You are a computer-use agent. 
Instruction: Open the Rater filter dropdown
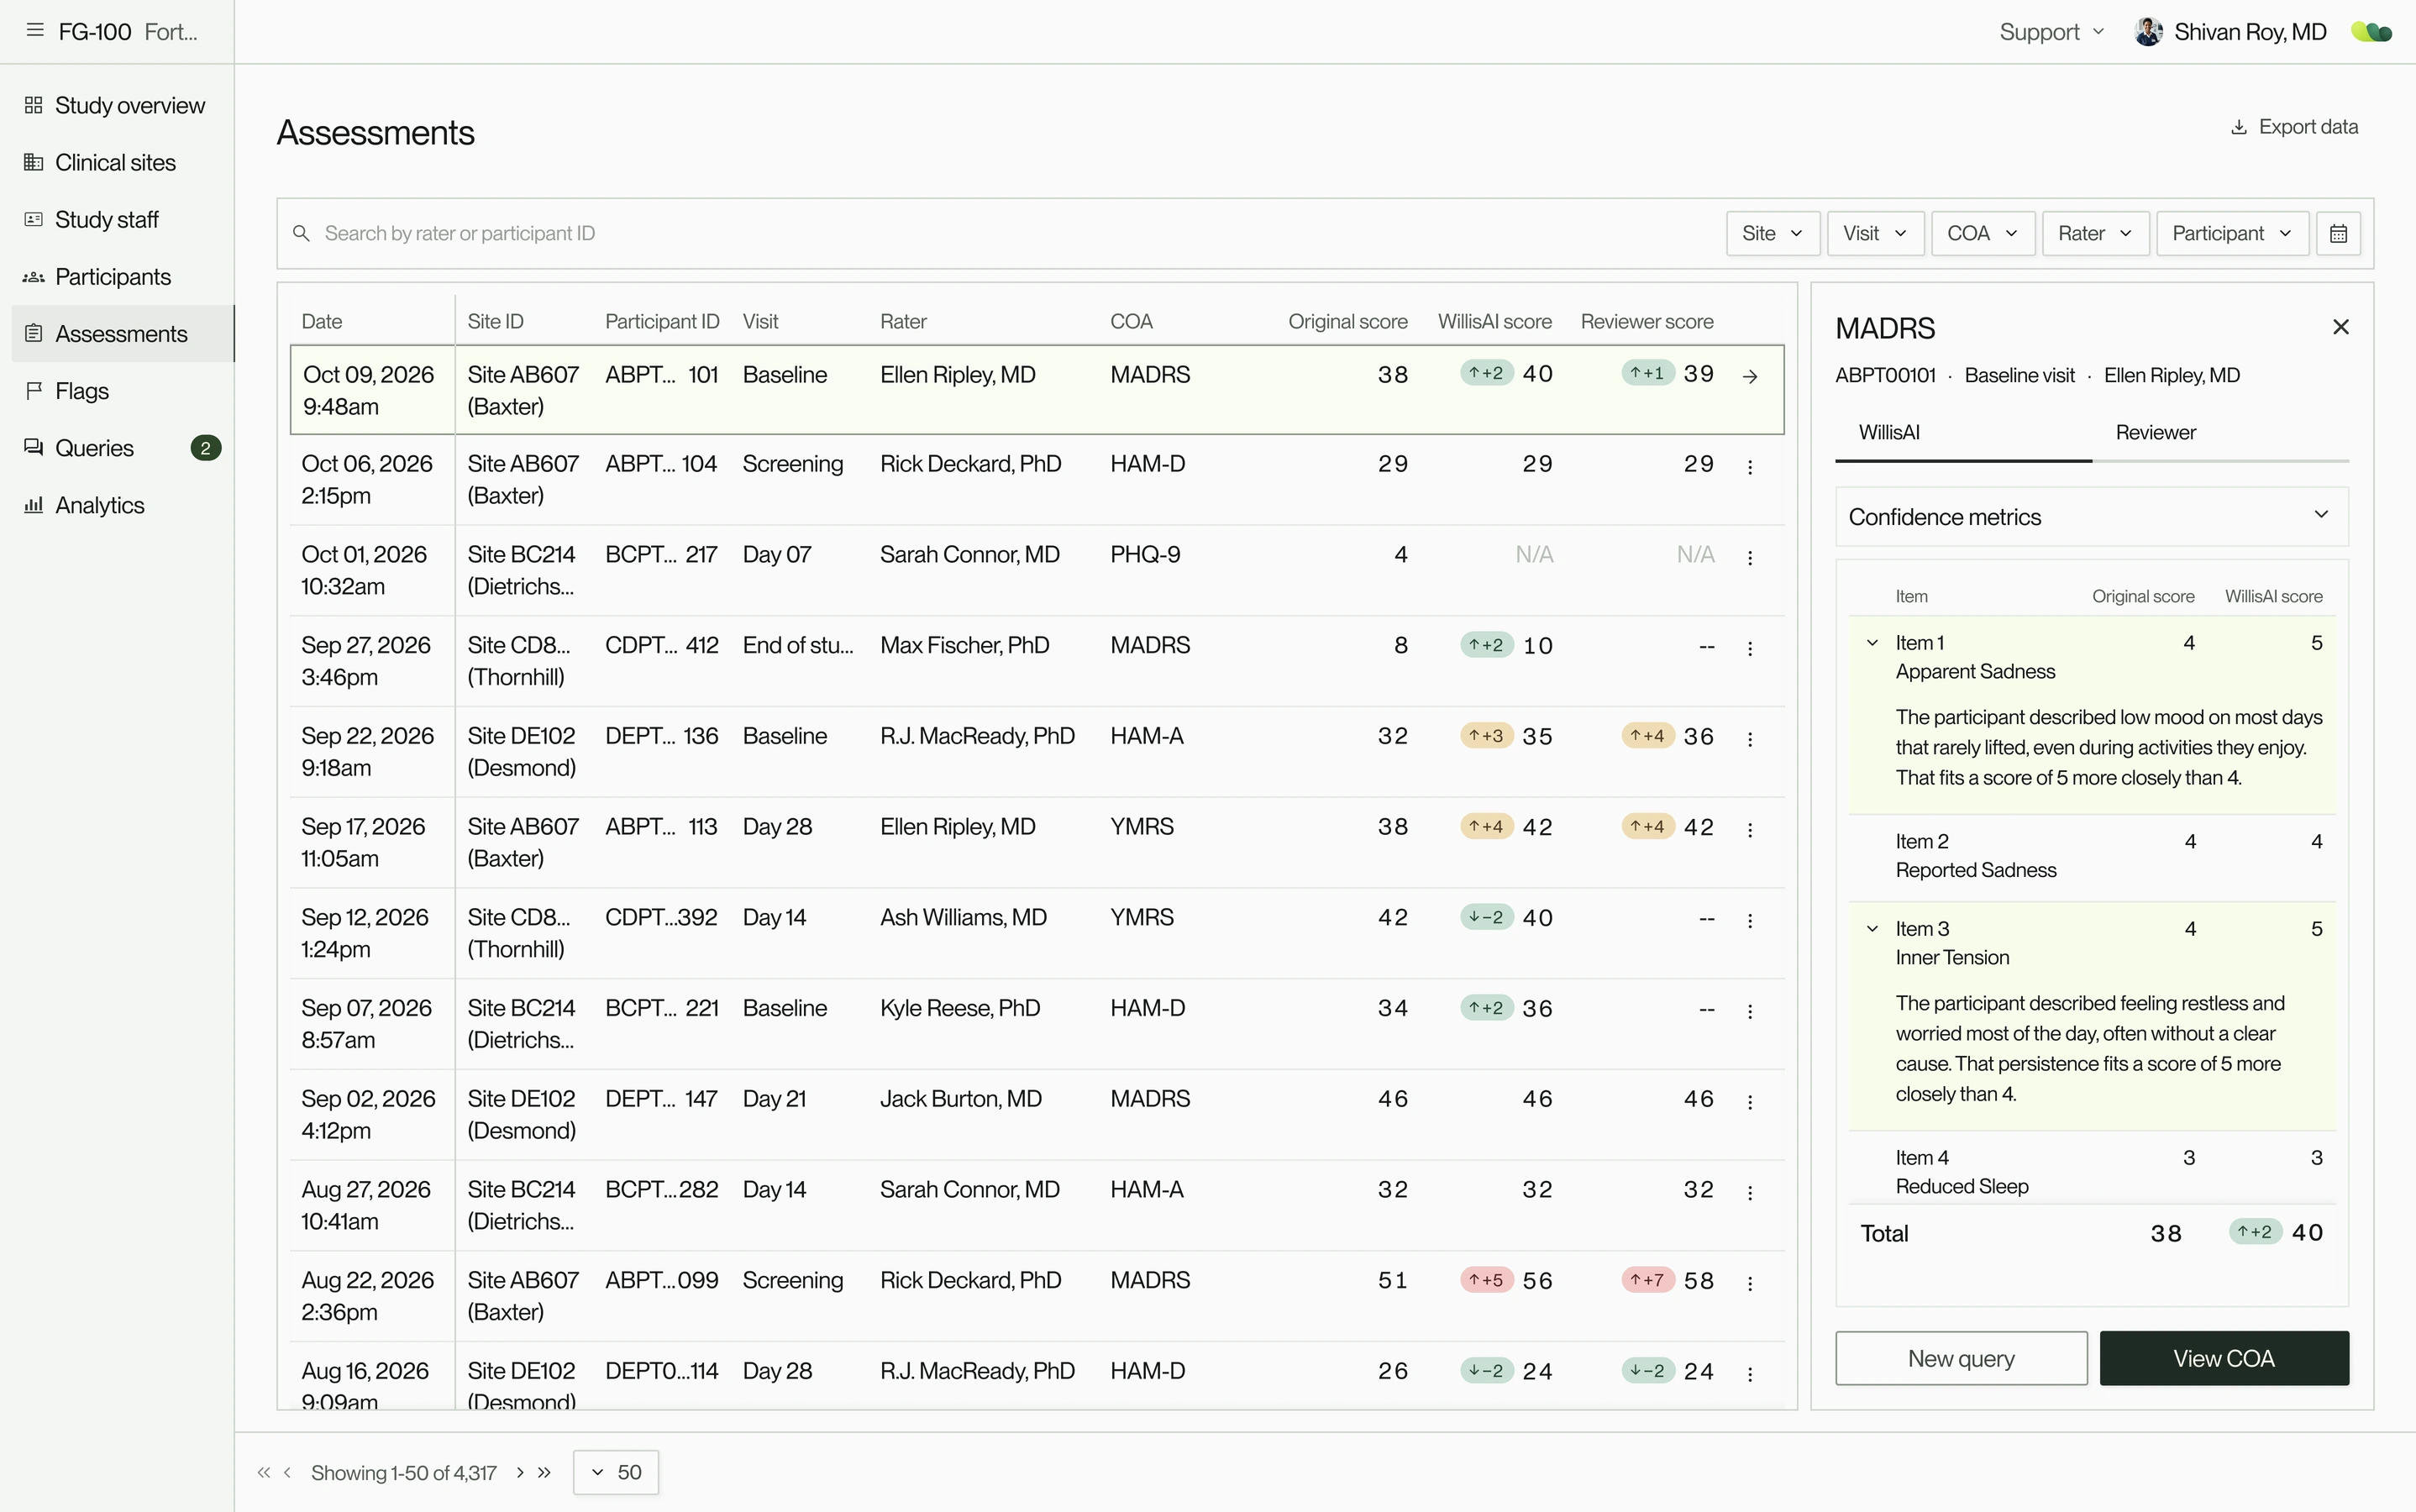[2095, 233]
